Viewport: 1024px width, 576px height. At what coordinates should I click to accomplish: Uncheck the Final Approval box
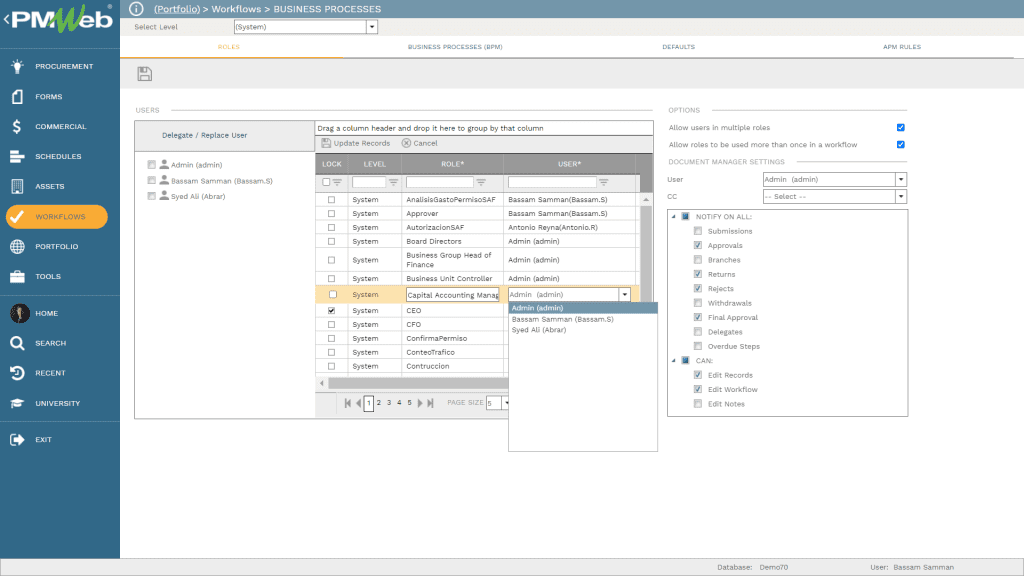click(698, 317)
